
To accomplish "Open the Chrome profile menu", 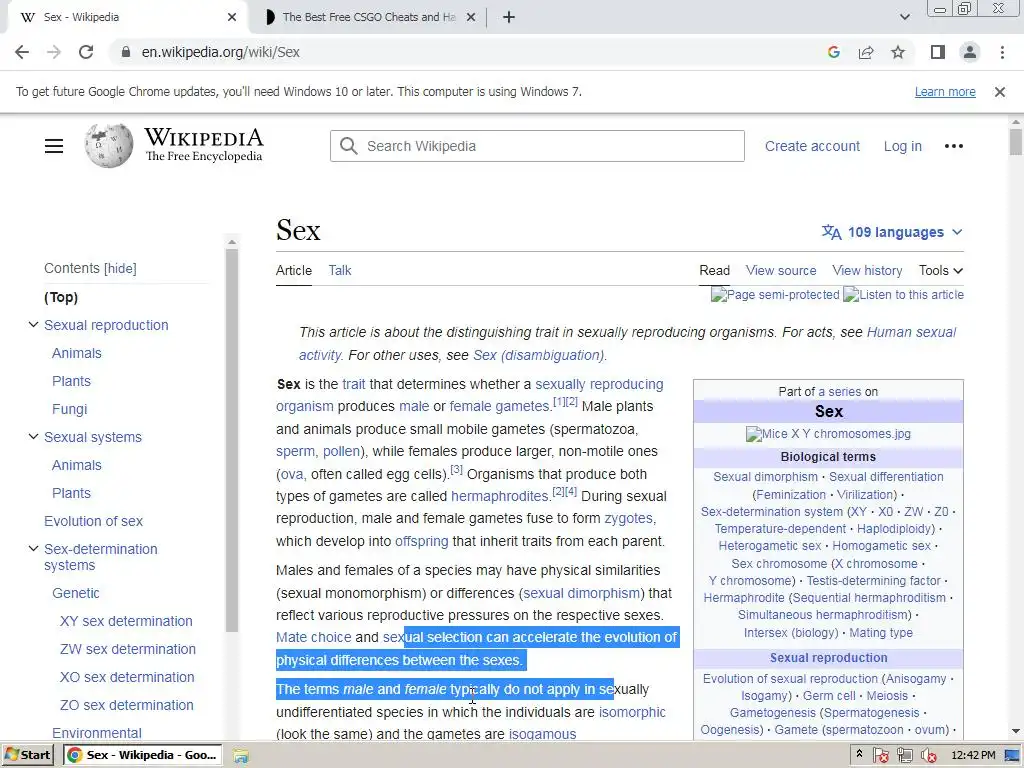I will (x=970, y=52).
